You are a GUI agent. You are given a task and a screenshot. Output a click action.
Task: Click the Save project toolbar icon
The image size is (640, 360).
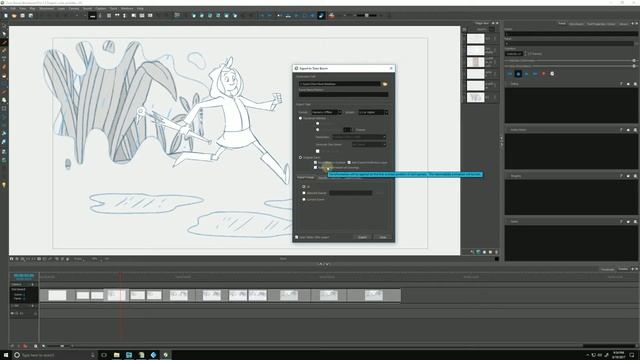(x=22, y=16)
